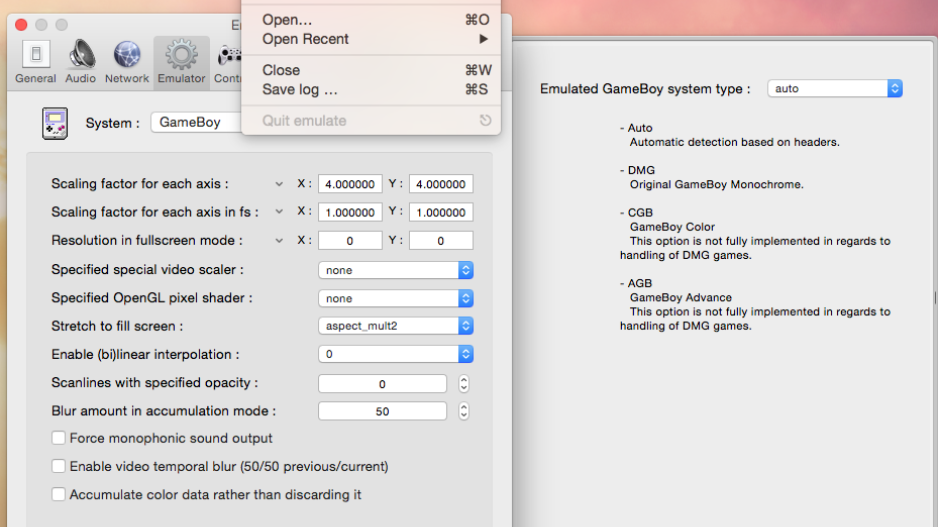
Task: Choose Save log ... menu item
Action: pyautogui.click(x=371, y=89)
